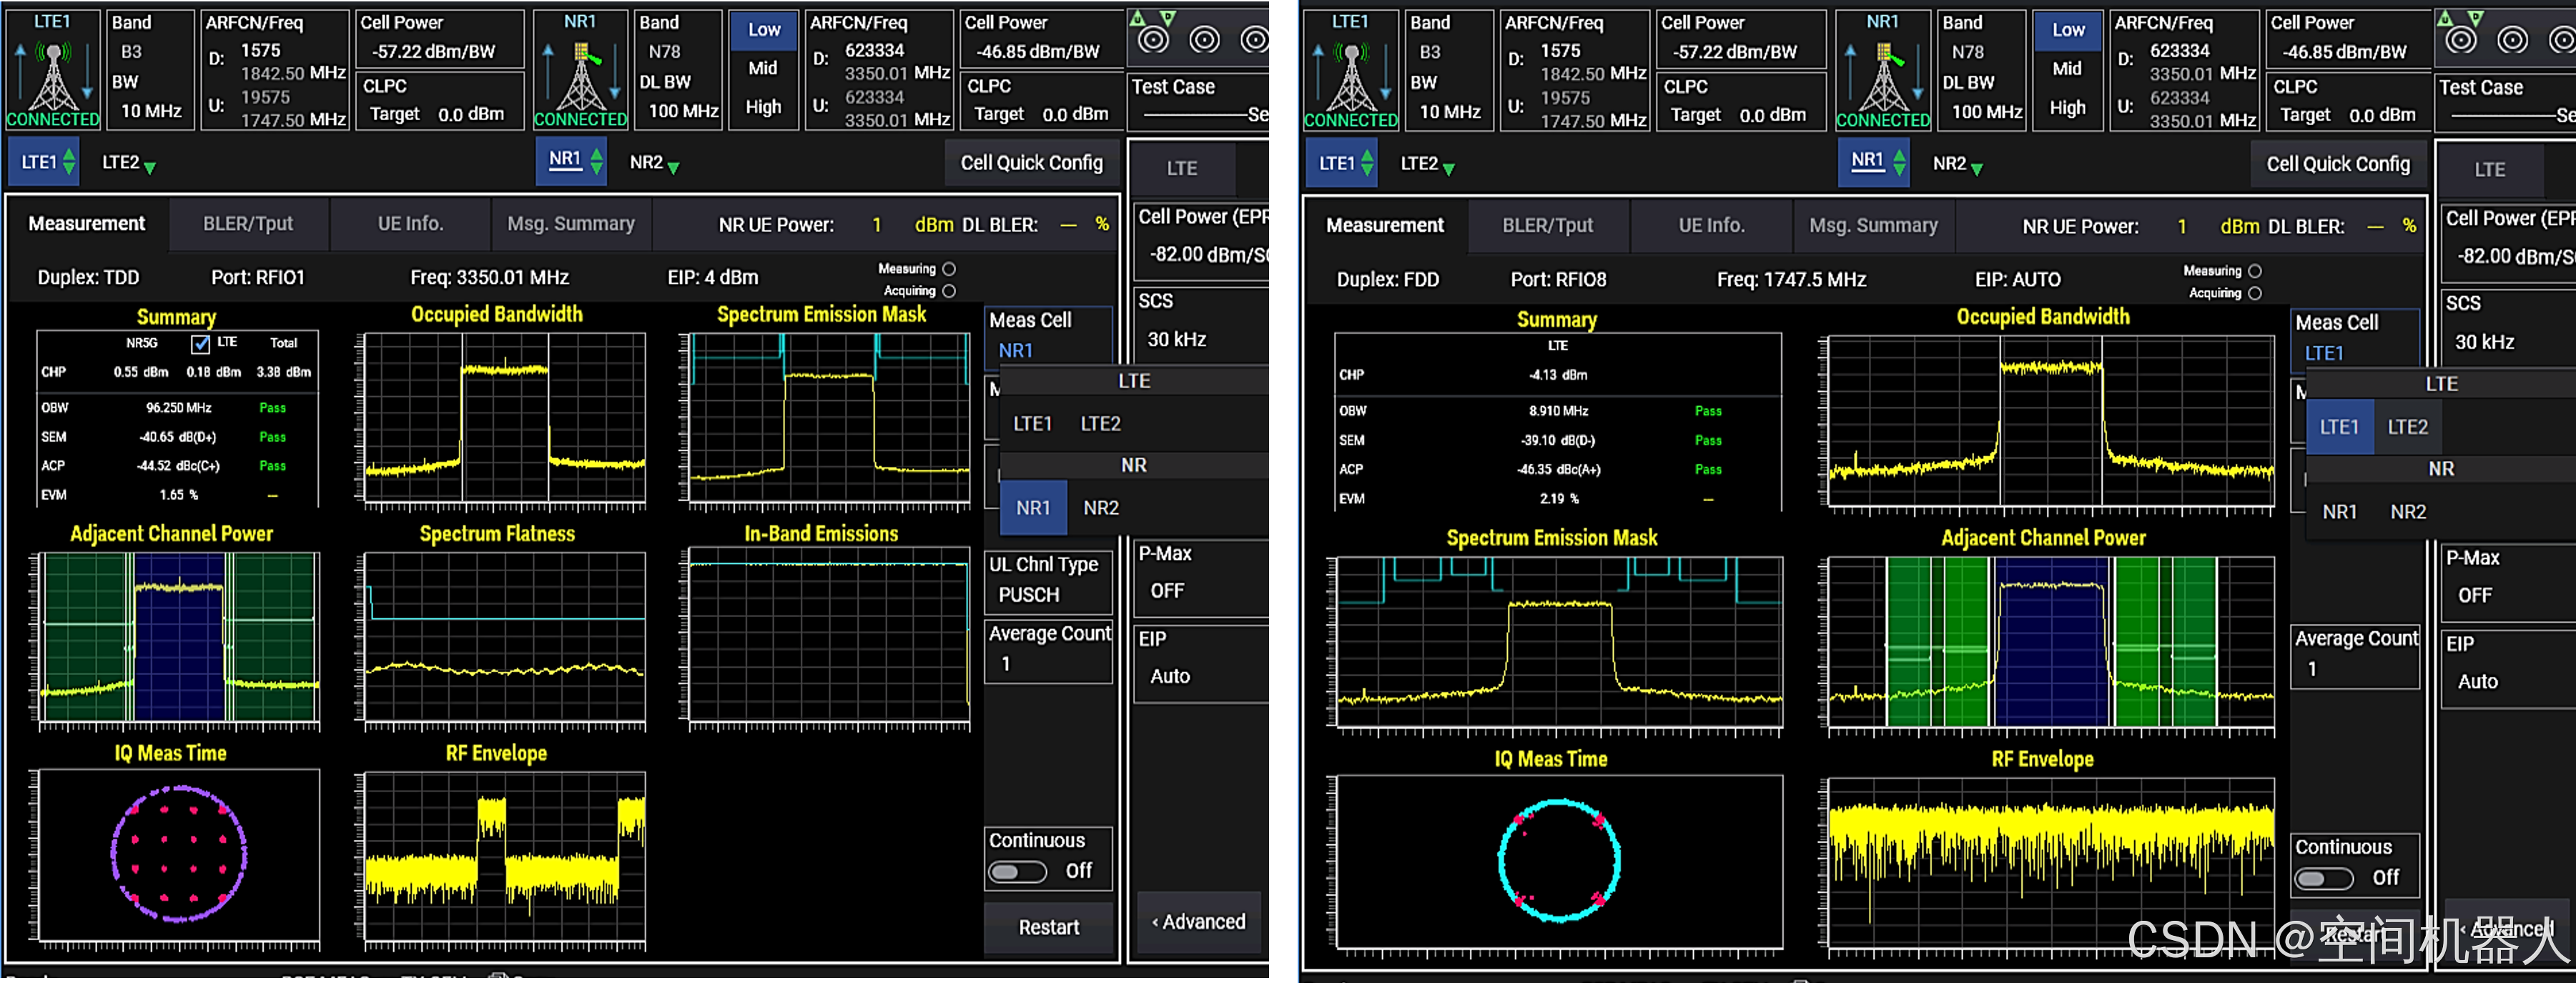The width and height of the screenshot is (2576, 983).
Task: Toggle the LTE checkbox in Summary table
Action: click(x=200, y=344)
